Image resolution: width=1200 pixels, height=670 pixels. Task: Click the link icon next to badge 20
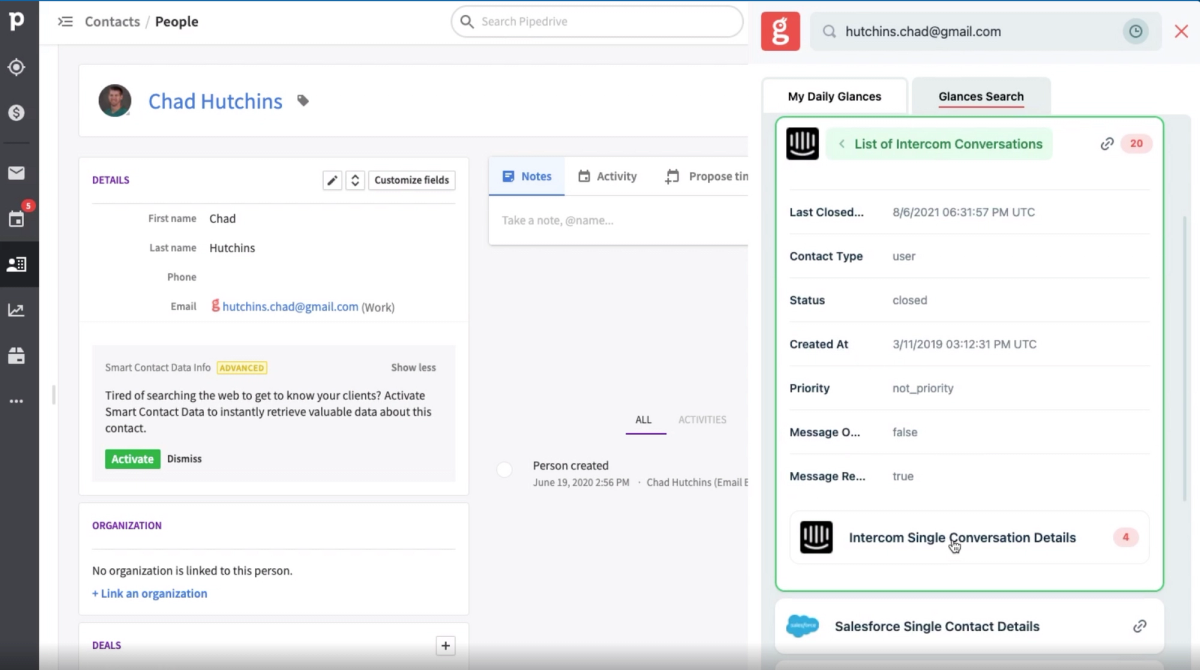click(1107, 144)
